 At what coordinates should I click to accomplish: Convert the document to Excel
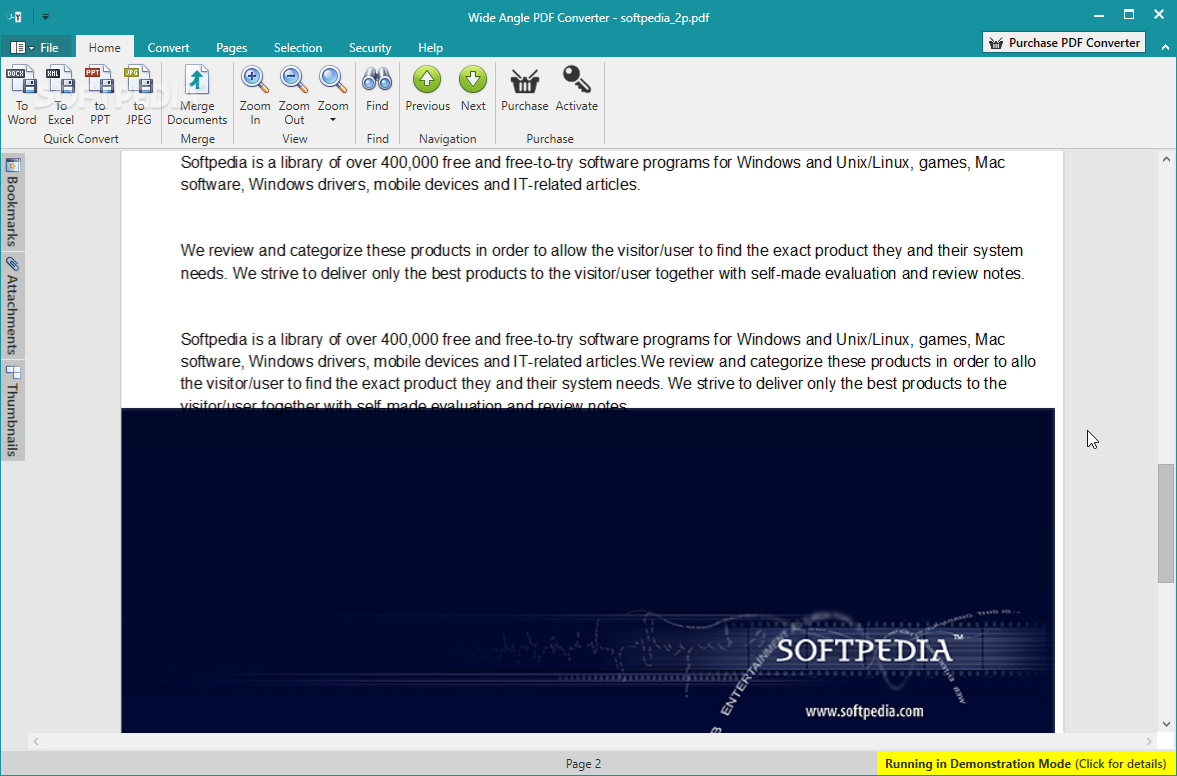click(x=61, y=95)
